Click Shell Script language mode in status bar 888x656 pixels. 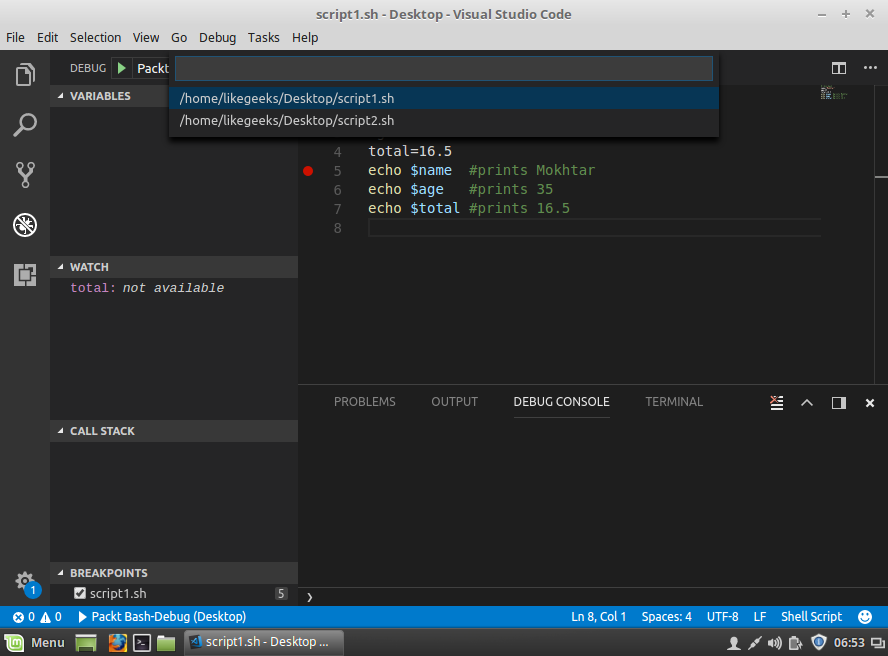(x=811, y=617)
